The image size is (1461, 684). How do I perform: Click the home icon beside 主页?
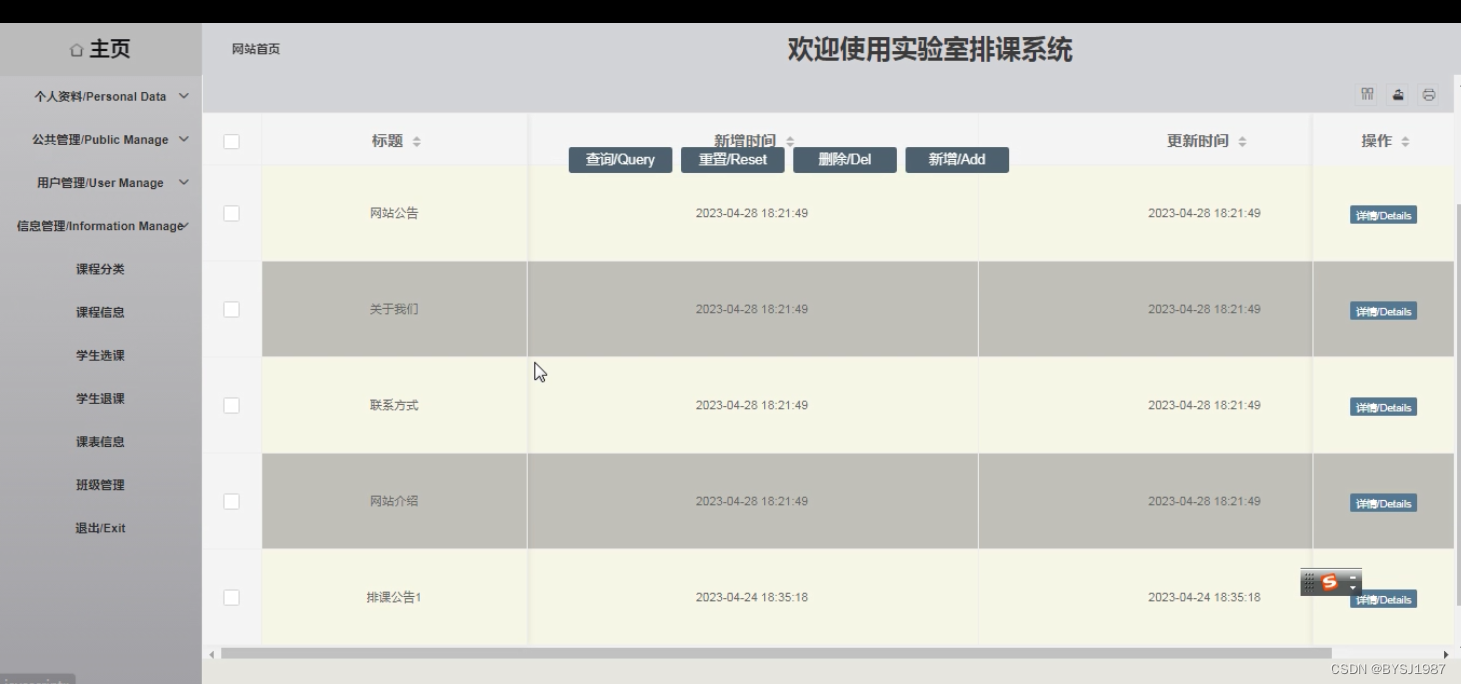(x=77, y=50)
